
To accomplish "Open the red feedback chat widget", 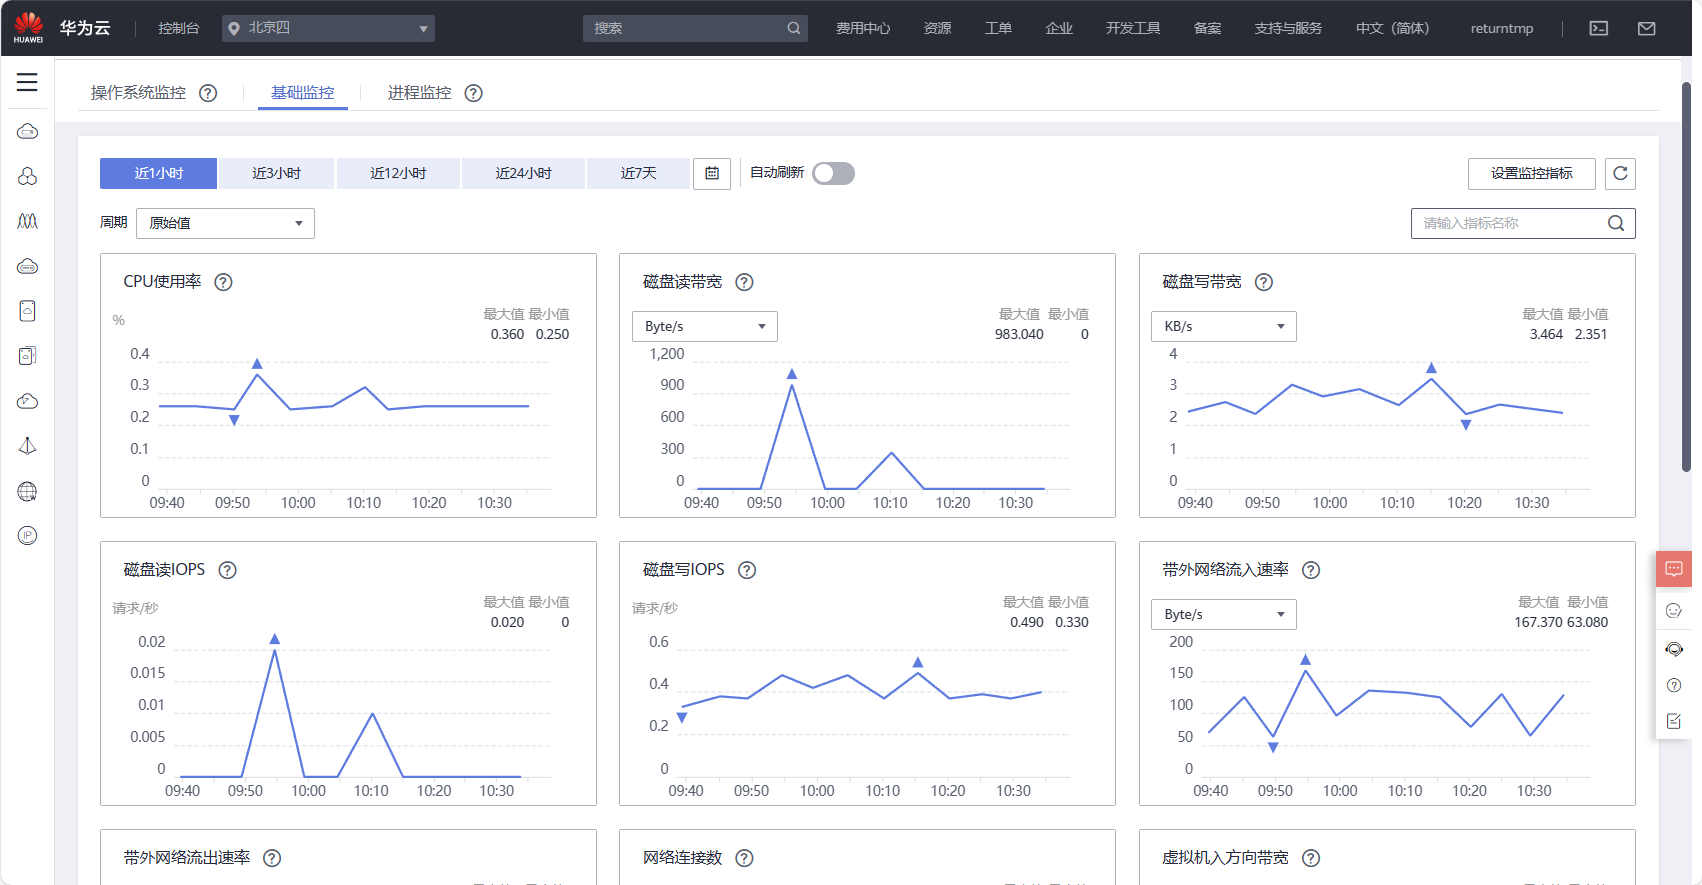I will [1674, 569].
